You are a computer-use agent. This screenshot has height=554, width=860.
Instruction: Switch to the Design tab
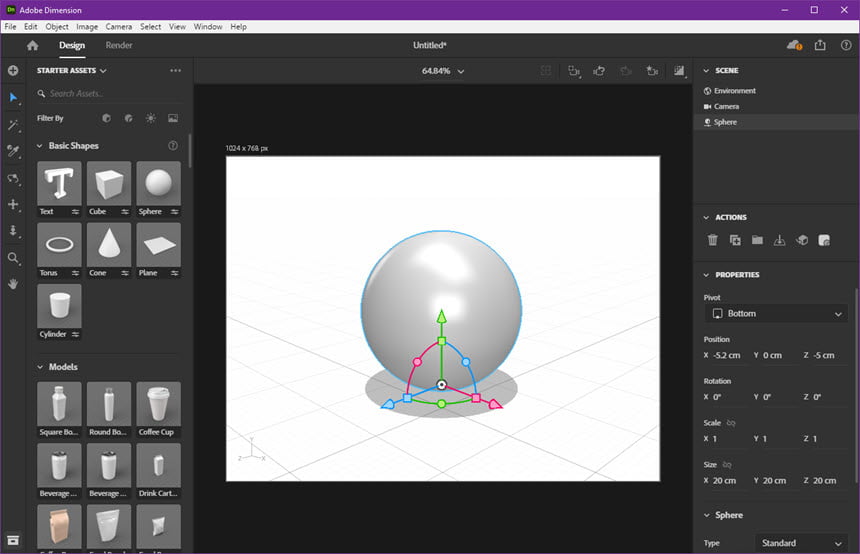point(72,46)
